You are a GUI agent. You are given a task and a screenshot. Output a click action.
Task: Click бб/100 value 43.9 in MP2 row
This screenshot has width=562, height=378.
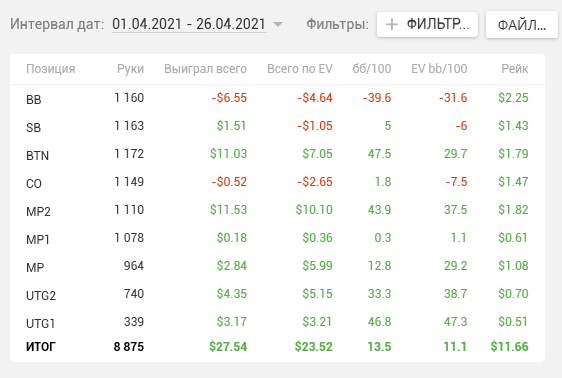pyautogui.click(x=379, y=209)
